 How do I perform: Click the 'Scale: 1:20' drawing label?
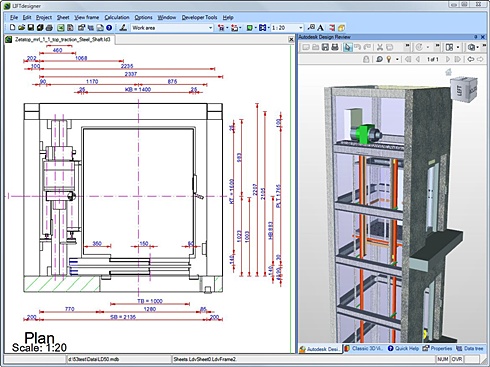point(39,348)
